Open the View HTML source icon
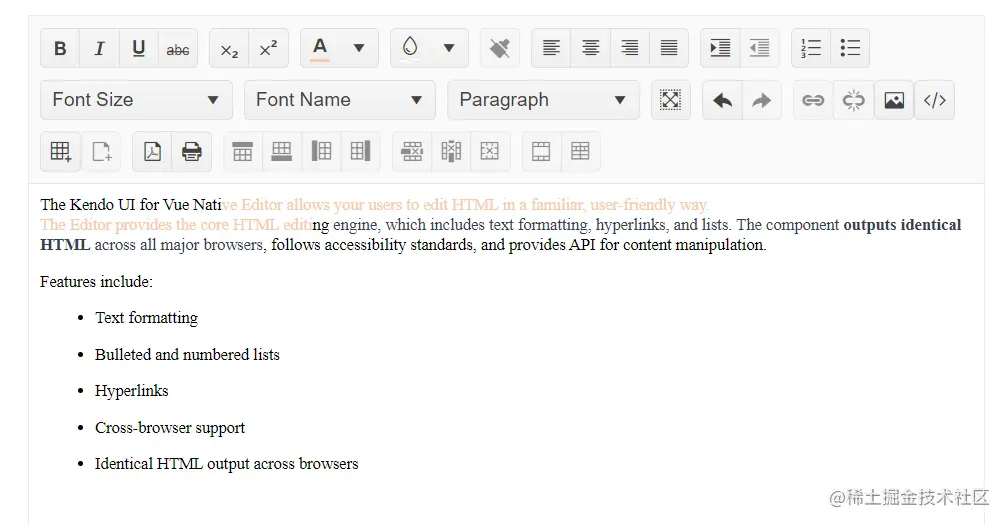 [934, 100]
